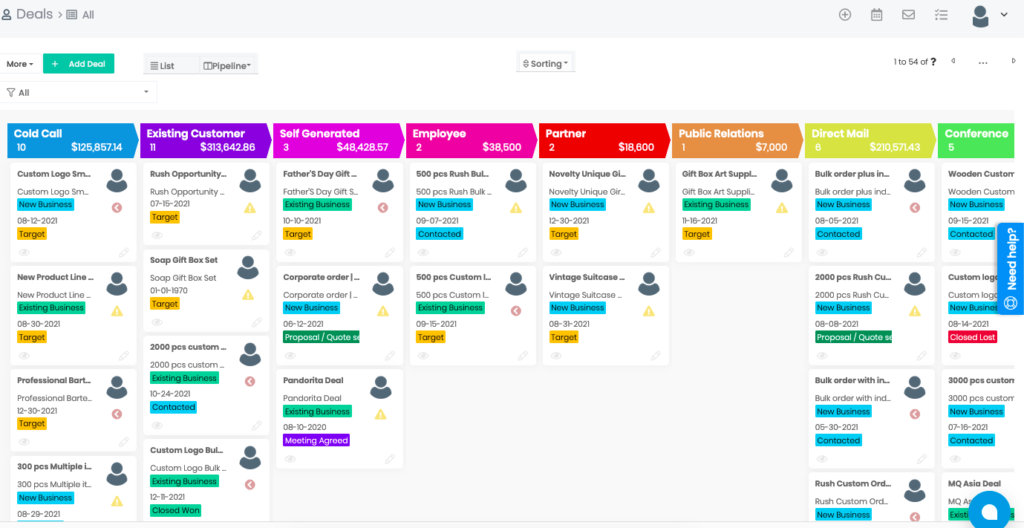1024x528 pixels.
Task: Click warning triangle on Pandorita Deal card
Action: coord(381,414)
